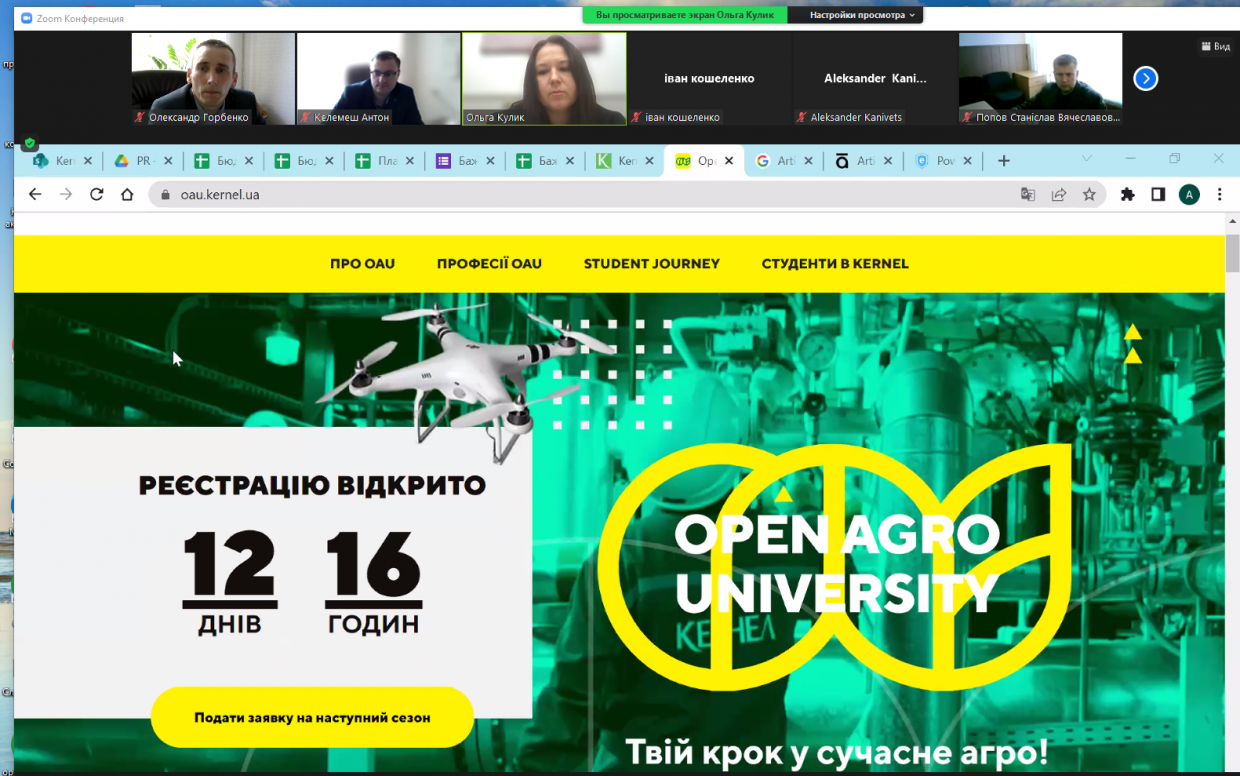Toggle the browser side panel icon

pos(1158,195)
